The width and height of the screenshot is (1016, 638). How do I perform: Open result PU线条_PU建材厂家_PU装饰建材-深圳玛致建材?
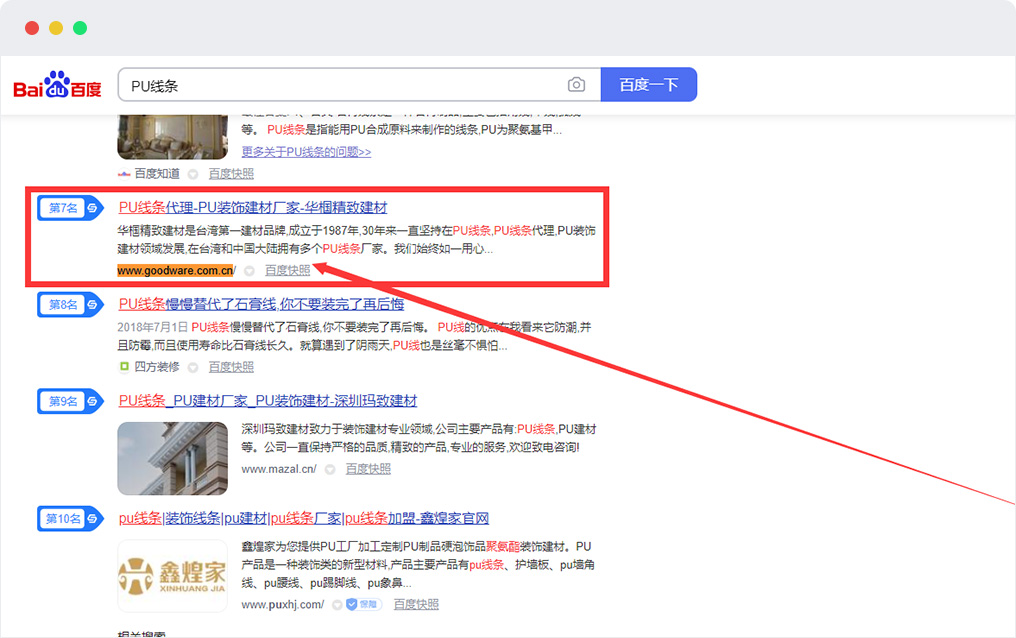point(268,401)
